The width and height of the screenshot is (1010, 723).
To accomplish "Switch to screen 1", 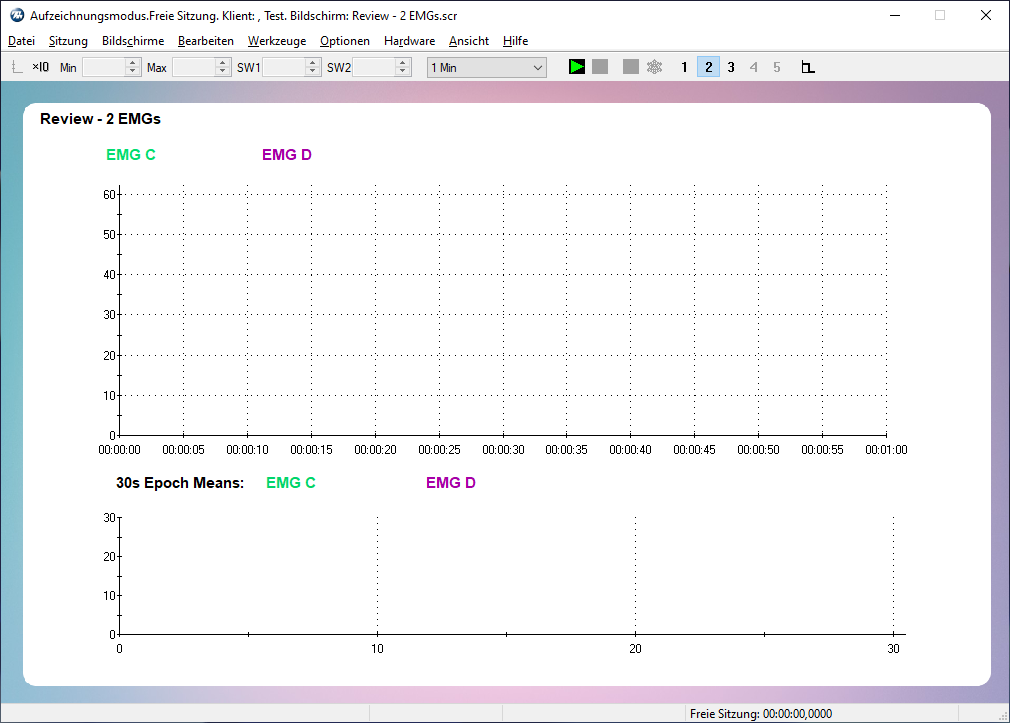I will 684,67.
